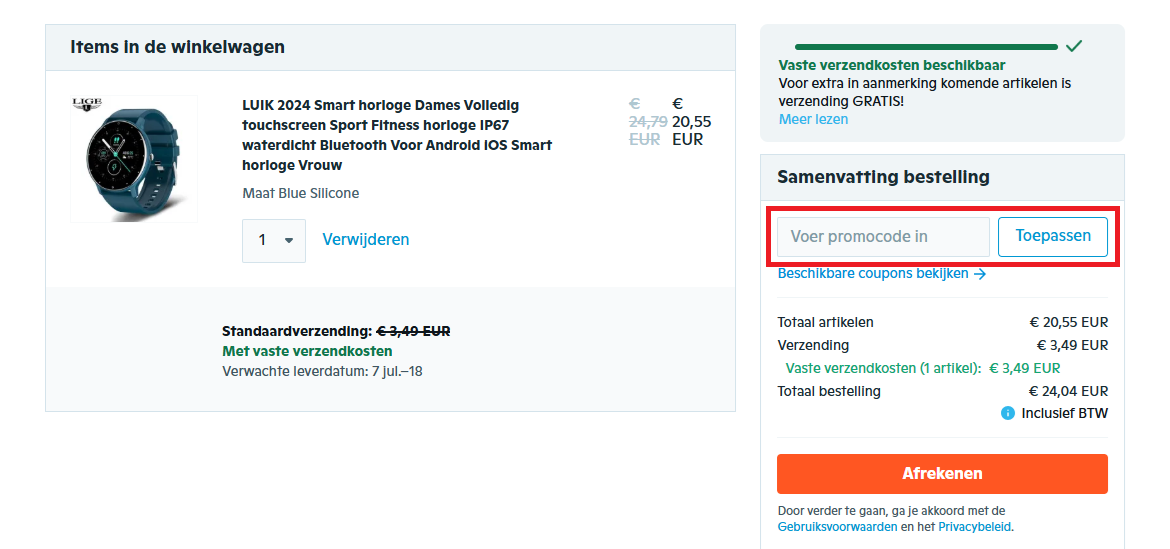The height and width of the screenshot is (549, 1170).
Task: View Beschikbare coupons bekijken
Action: [872, 273]
